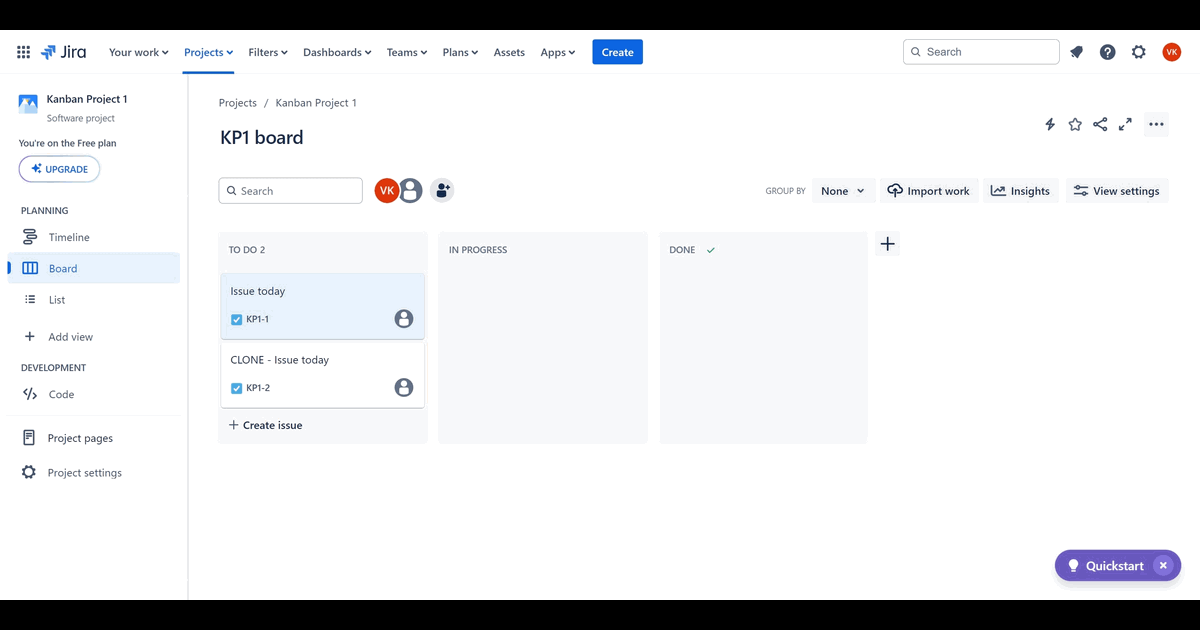Click Add view in the sidebar
The width and height of the screenshot is (1200, 630).
tap(94, 337)
